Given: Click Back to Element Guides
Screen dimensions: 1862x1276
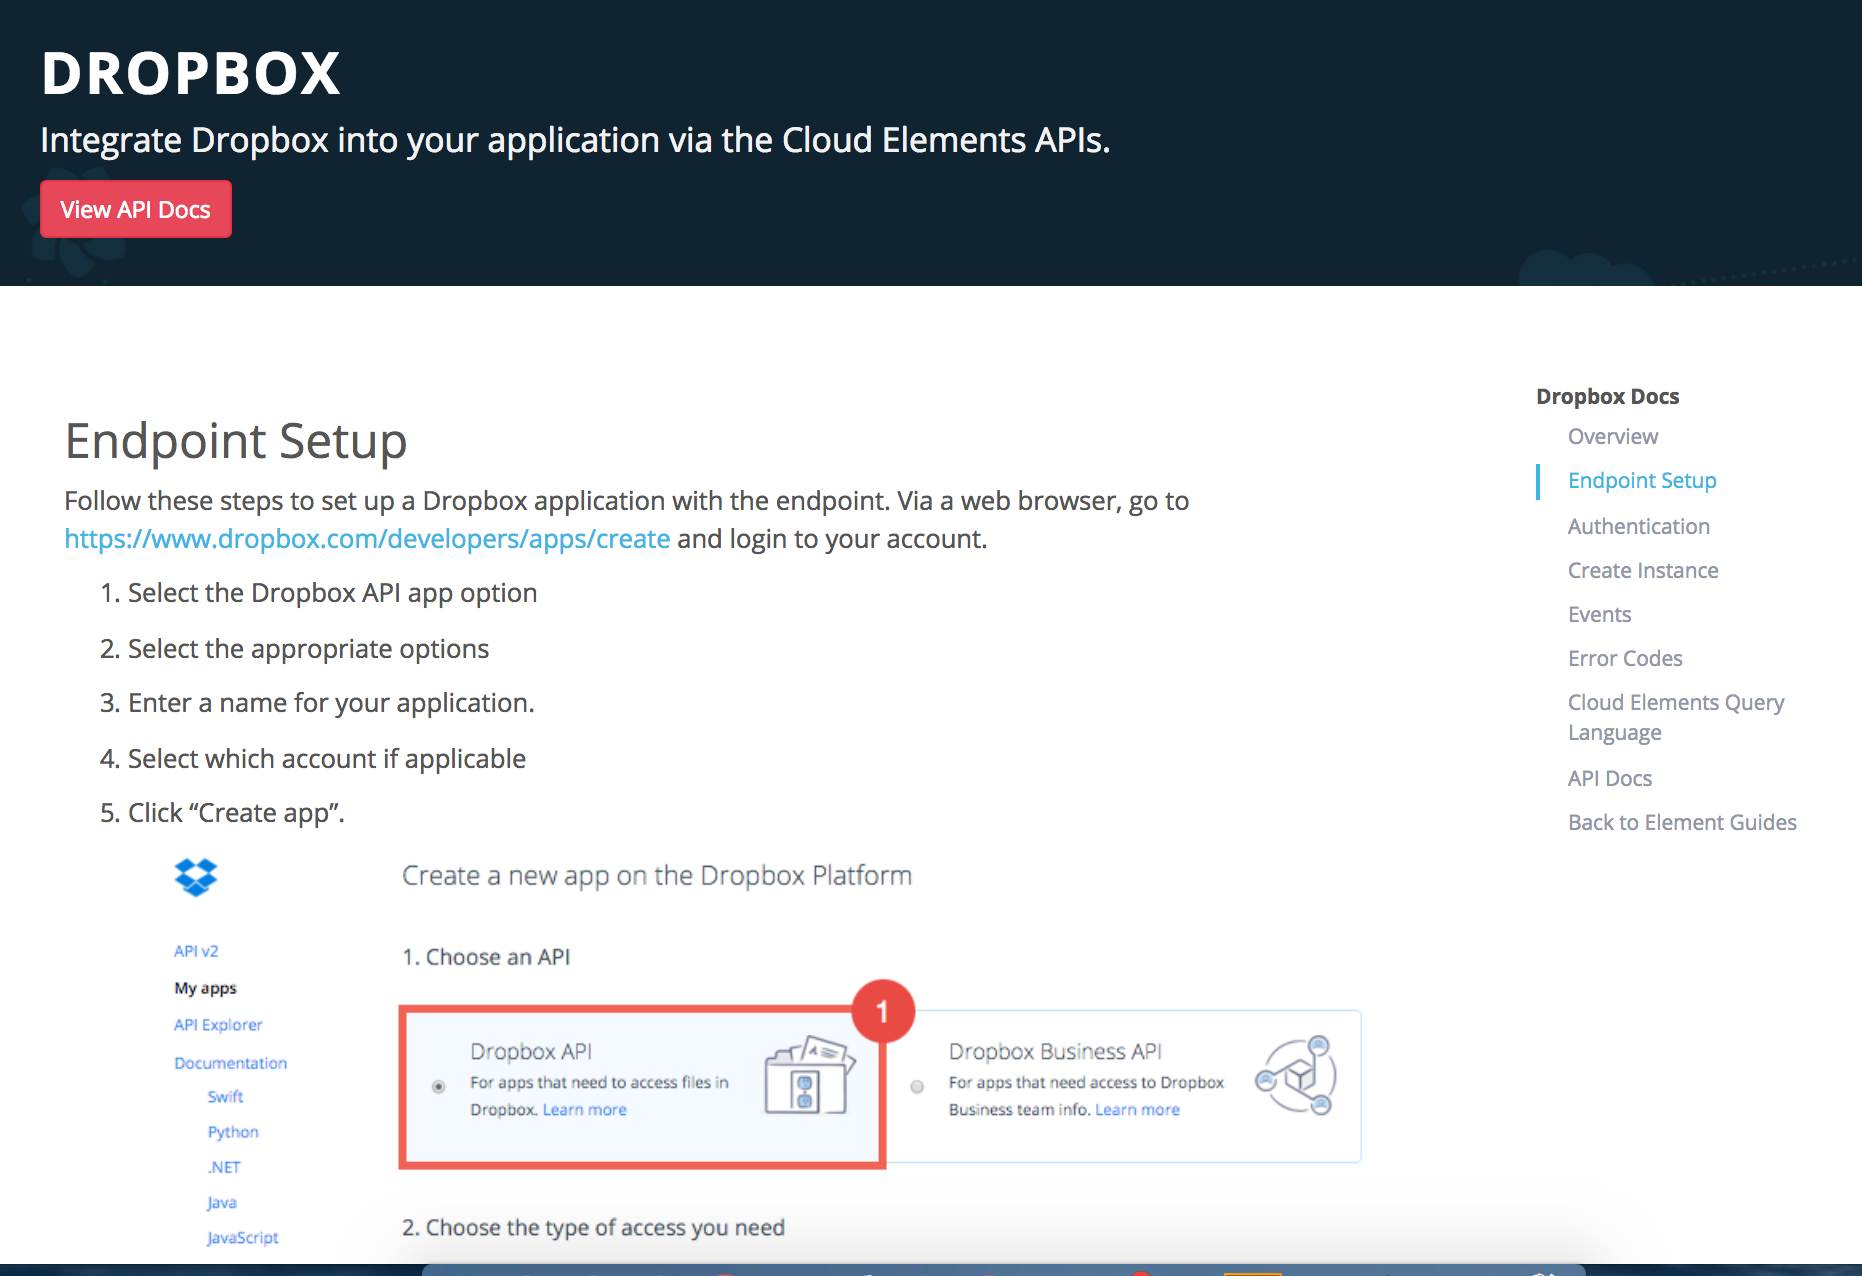Looking at the screenshot, I should coord(1682,822).
